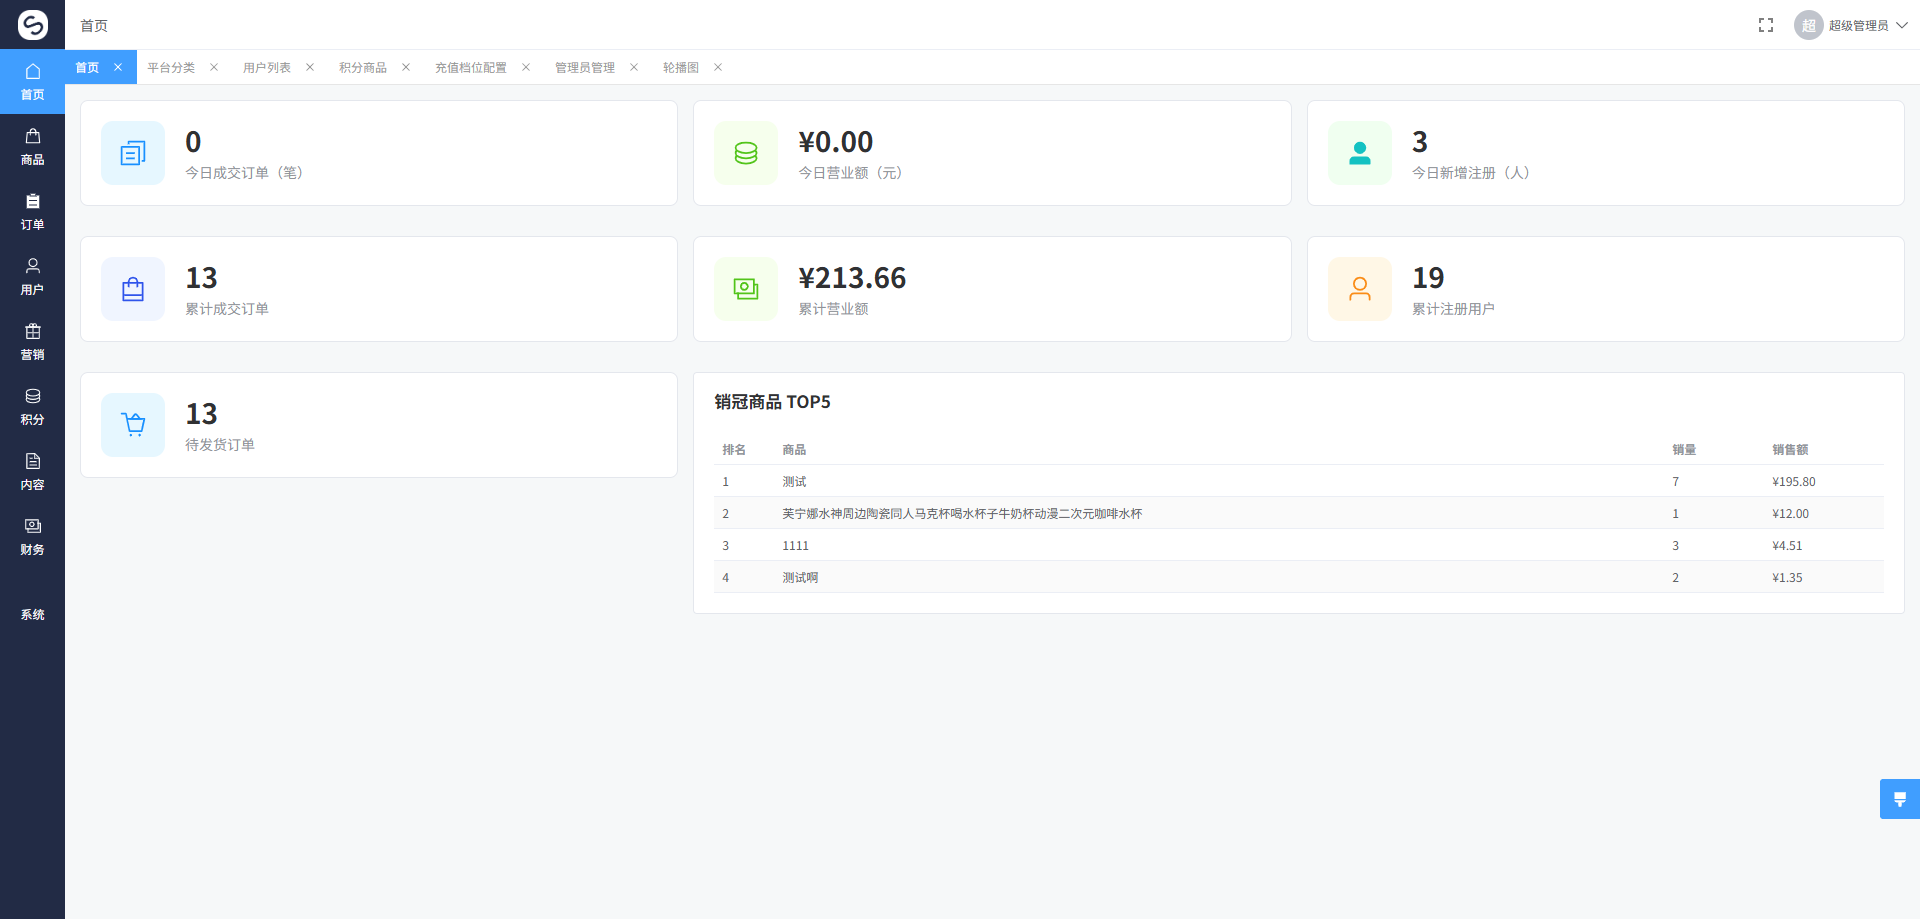Expand the 超级管理员 account dropdown
1920x919 pixels.
1868,25
